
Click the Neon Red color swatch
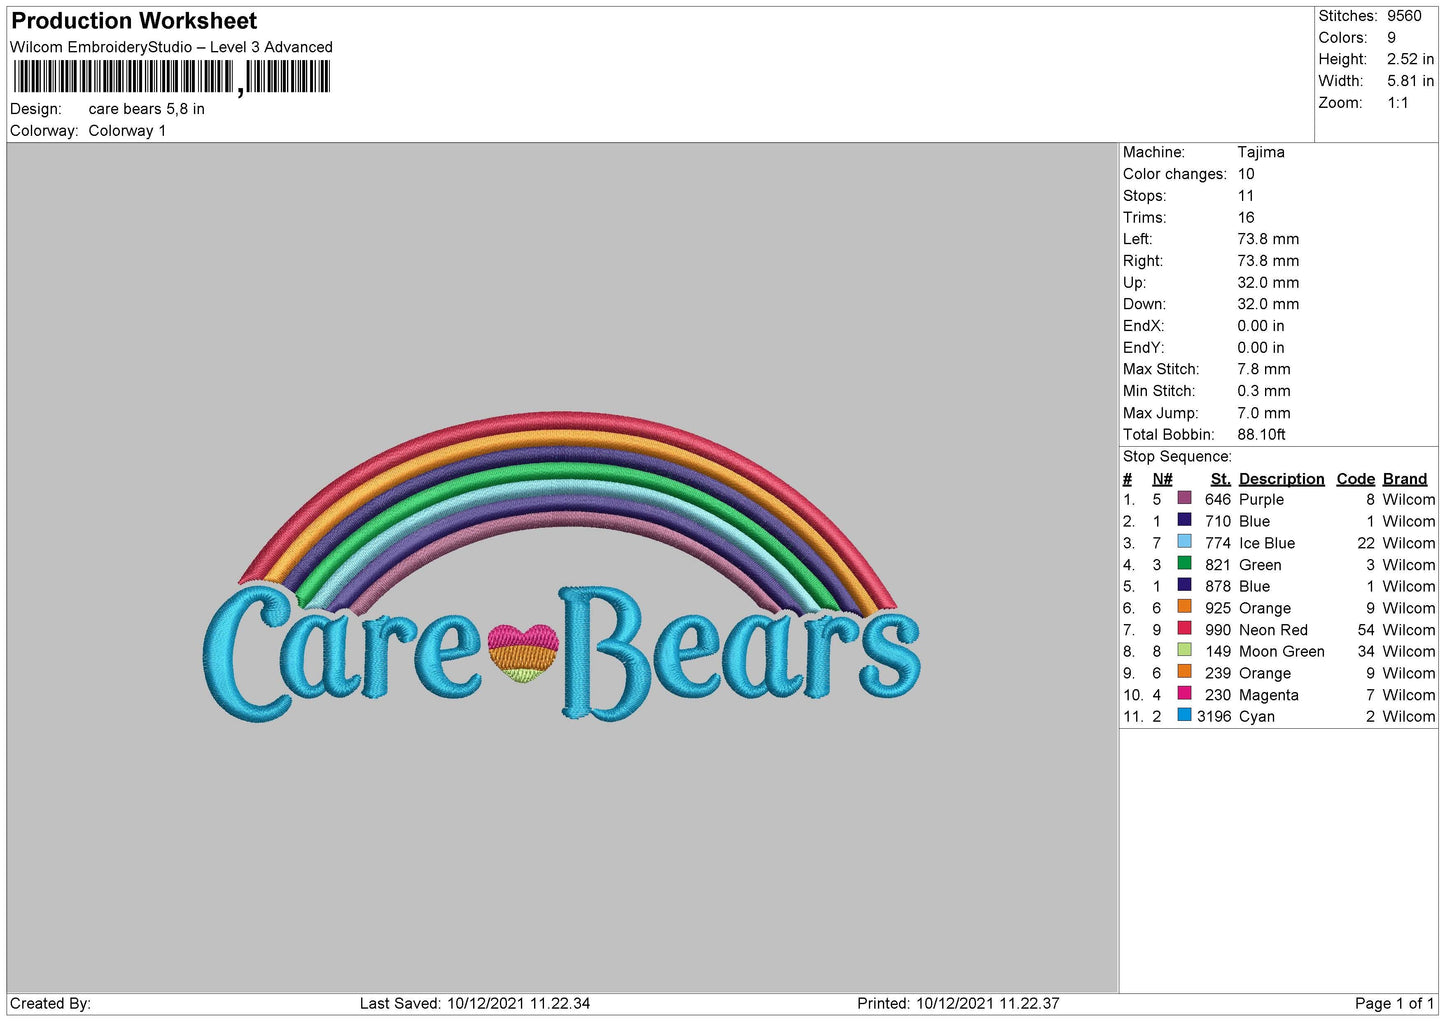(1185, 628)
